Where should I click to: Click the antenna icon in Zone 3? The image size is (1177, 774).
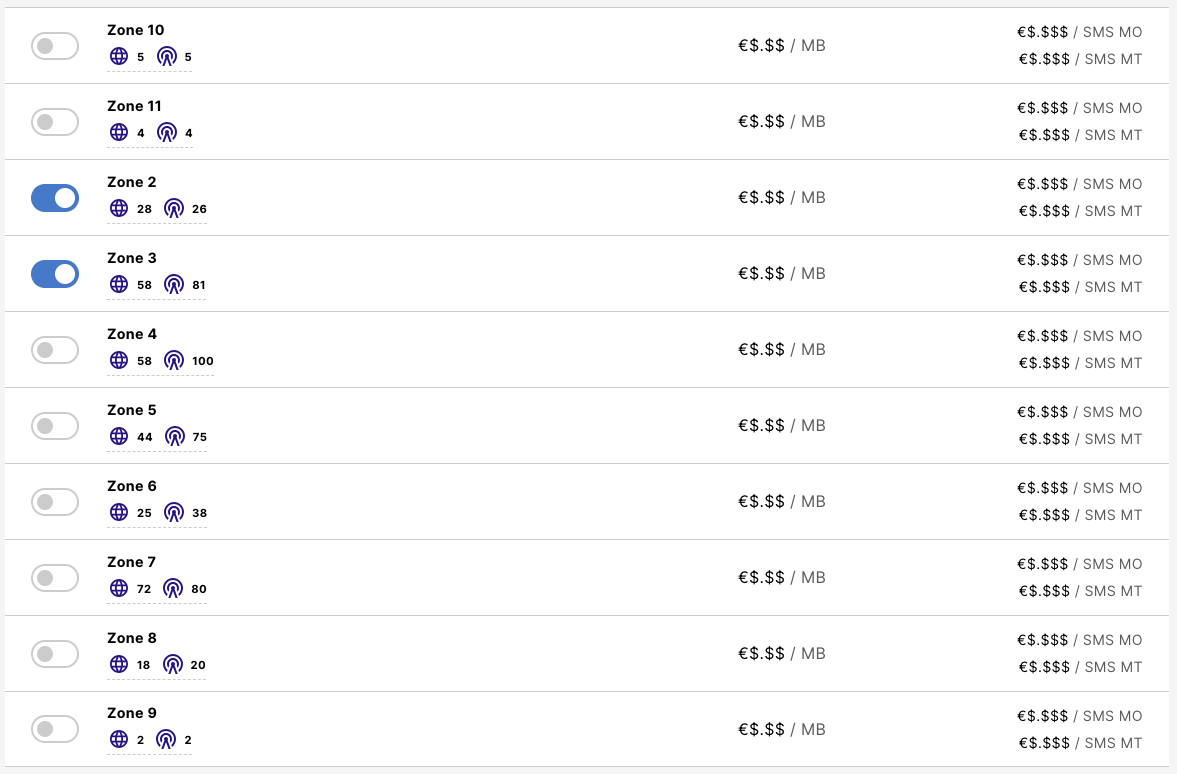point(174,285)
